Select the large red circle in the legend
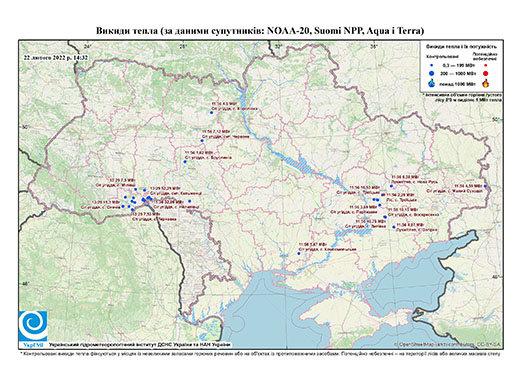 pyautogui.click(x=486, y=73)
